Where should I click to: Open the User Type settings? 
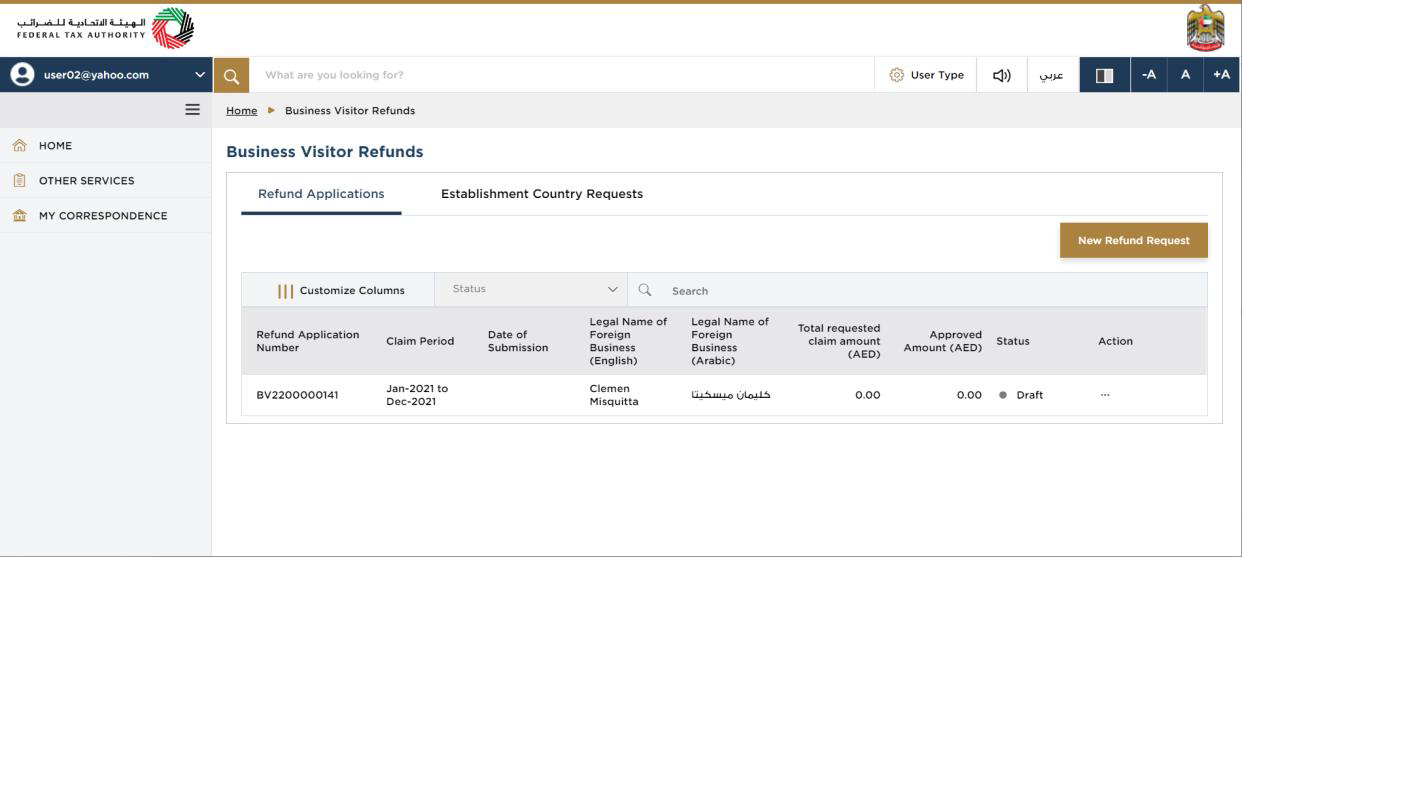tap(926, 75)
